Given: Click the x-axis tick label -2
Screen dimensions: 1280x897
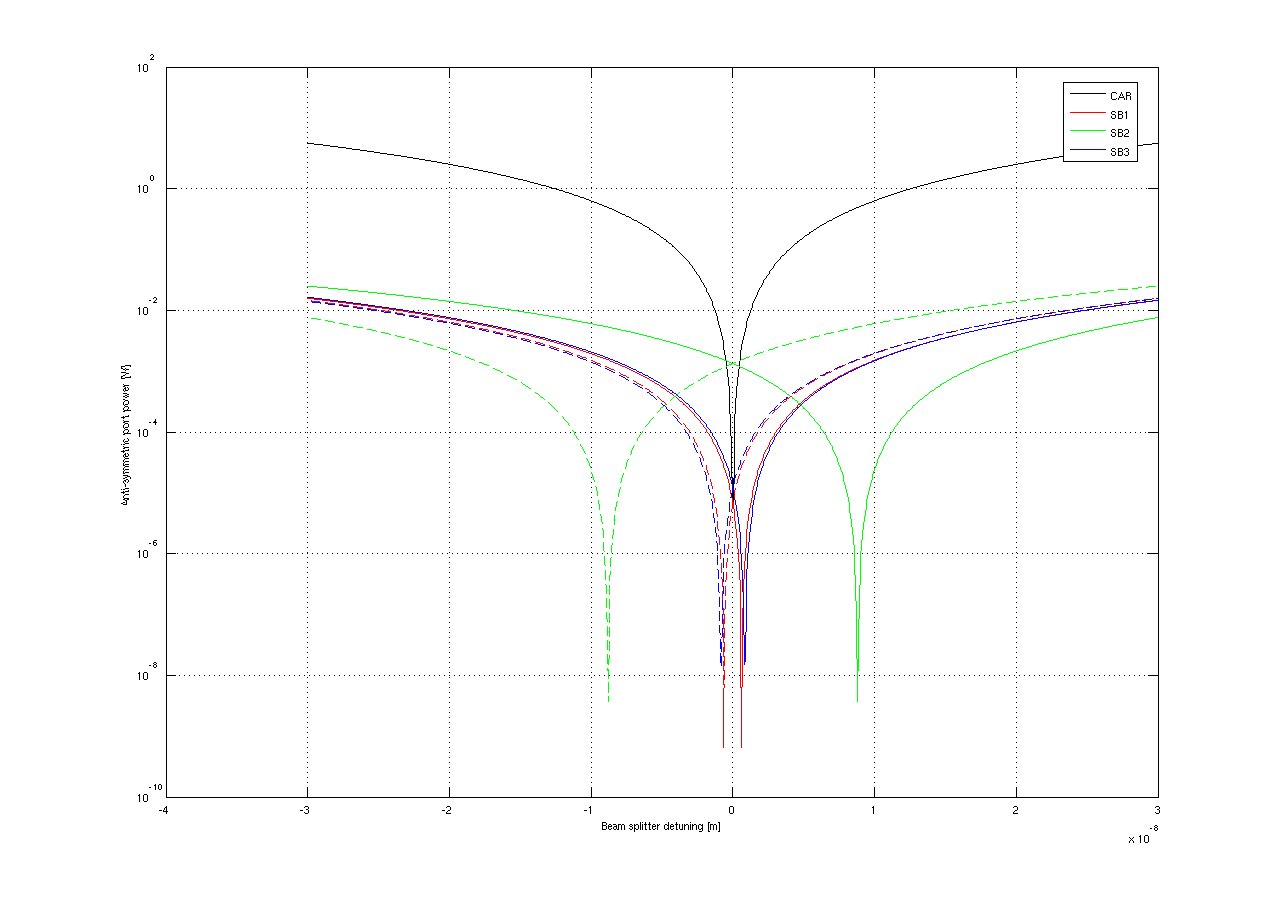Looking at the screenshot, I should coord(448,809).
